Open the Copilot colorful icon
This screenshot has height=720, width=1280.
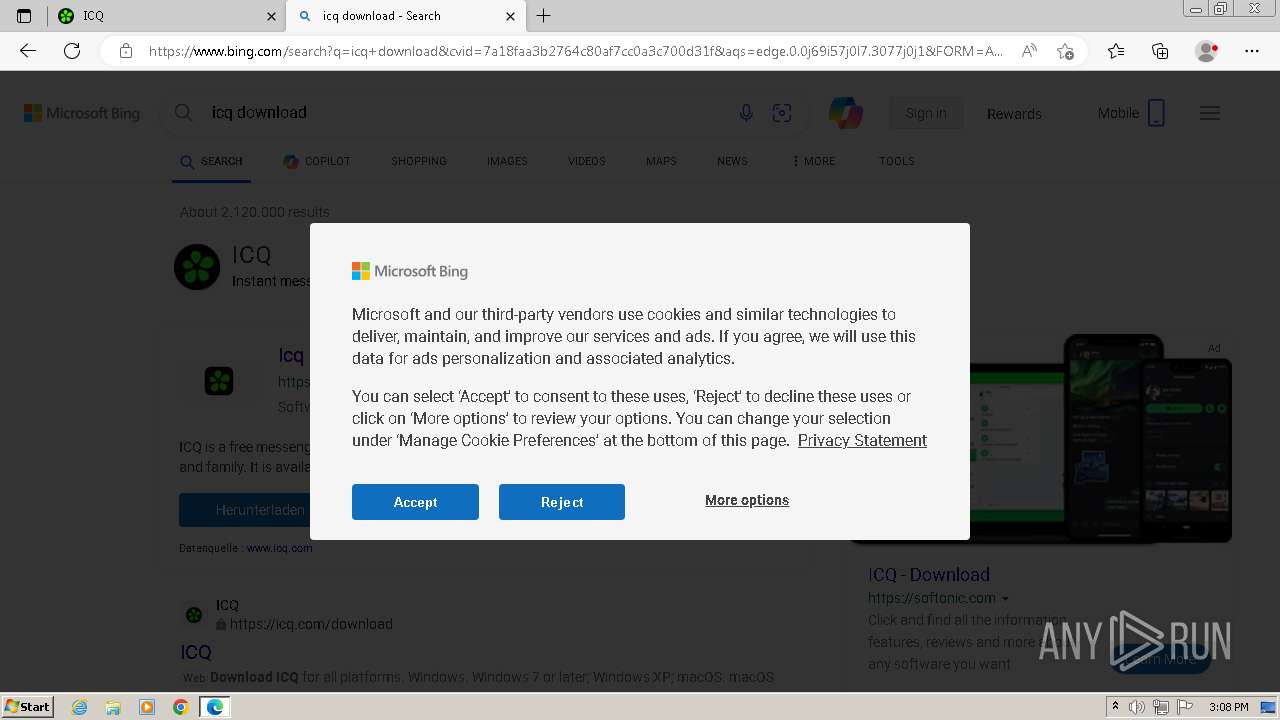pos(846,113)
